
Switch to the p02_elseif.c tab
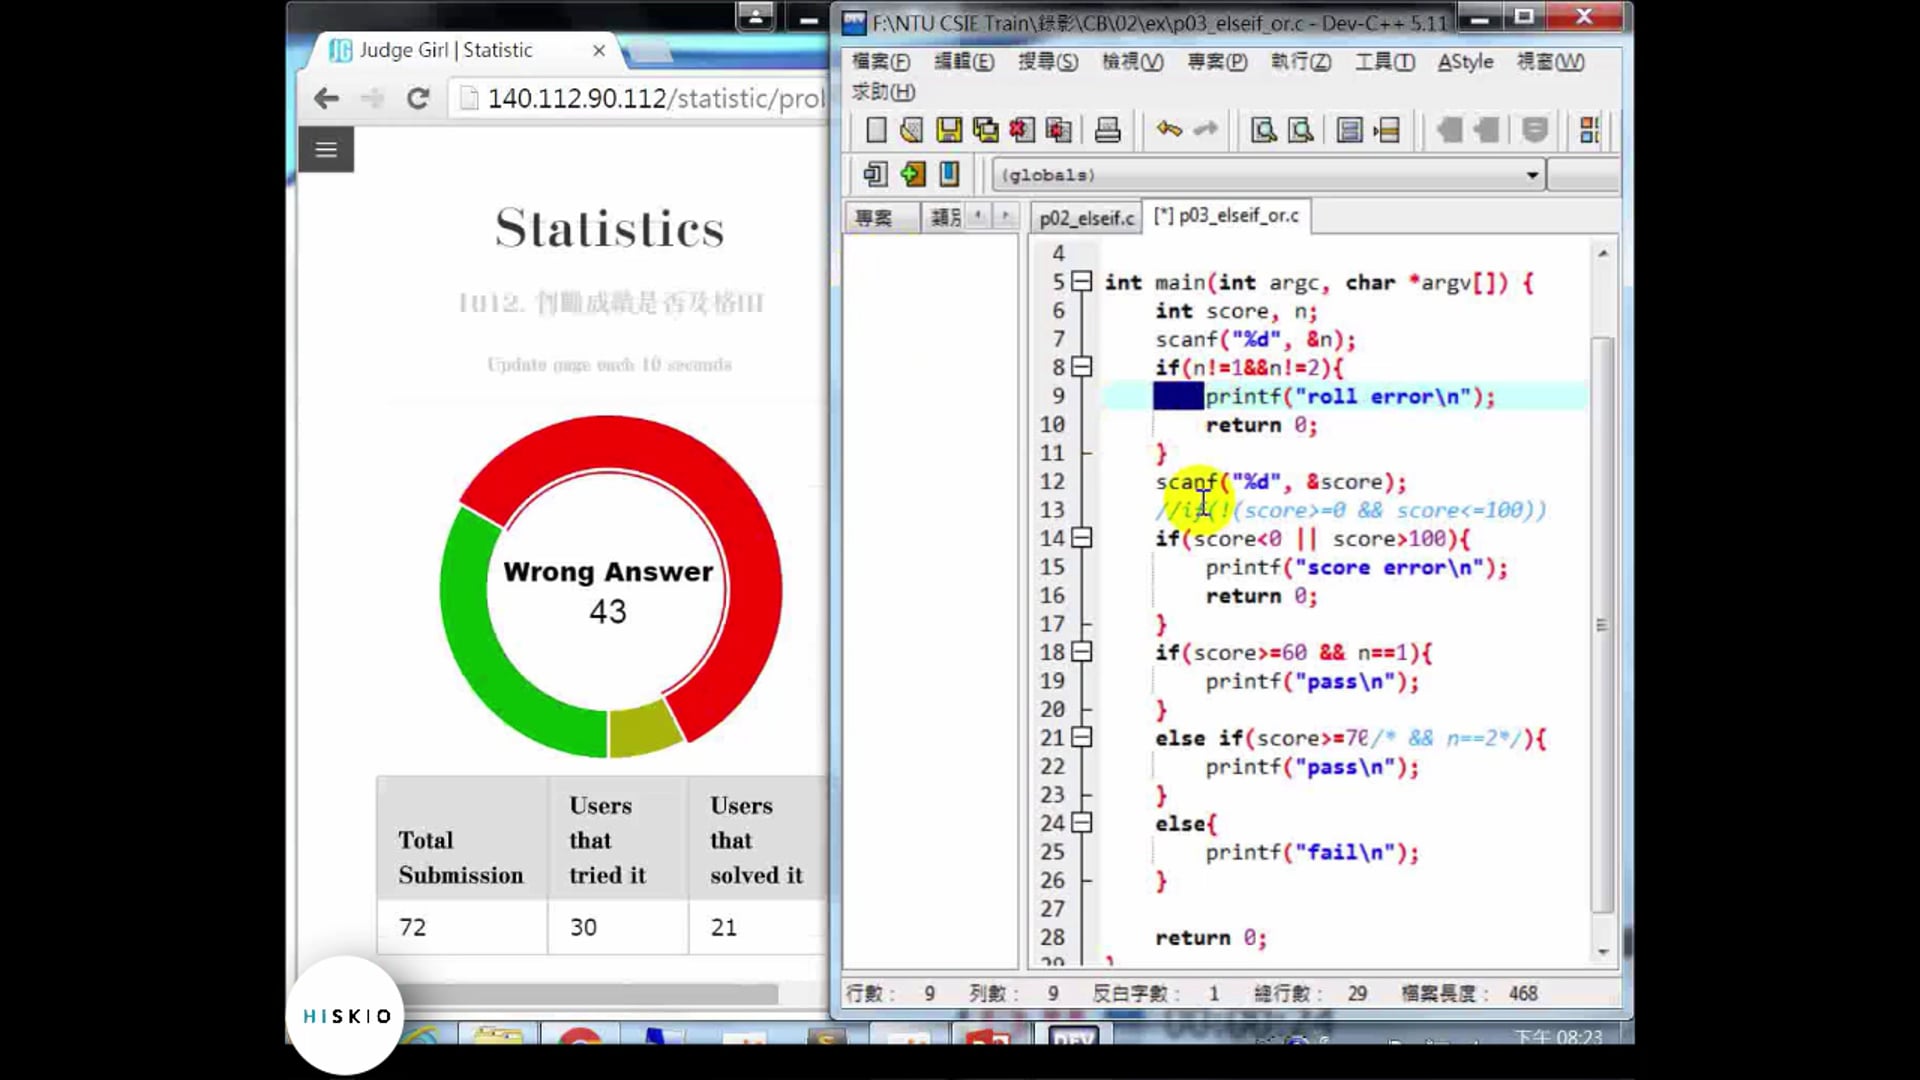coord(1086,218)
